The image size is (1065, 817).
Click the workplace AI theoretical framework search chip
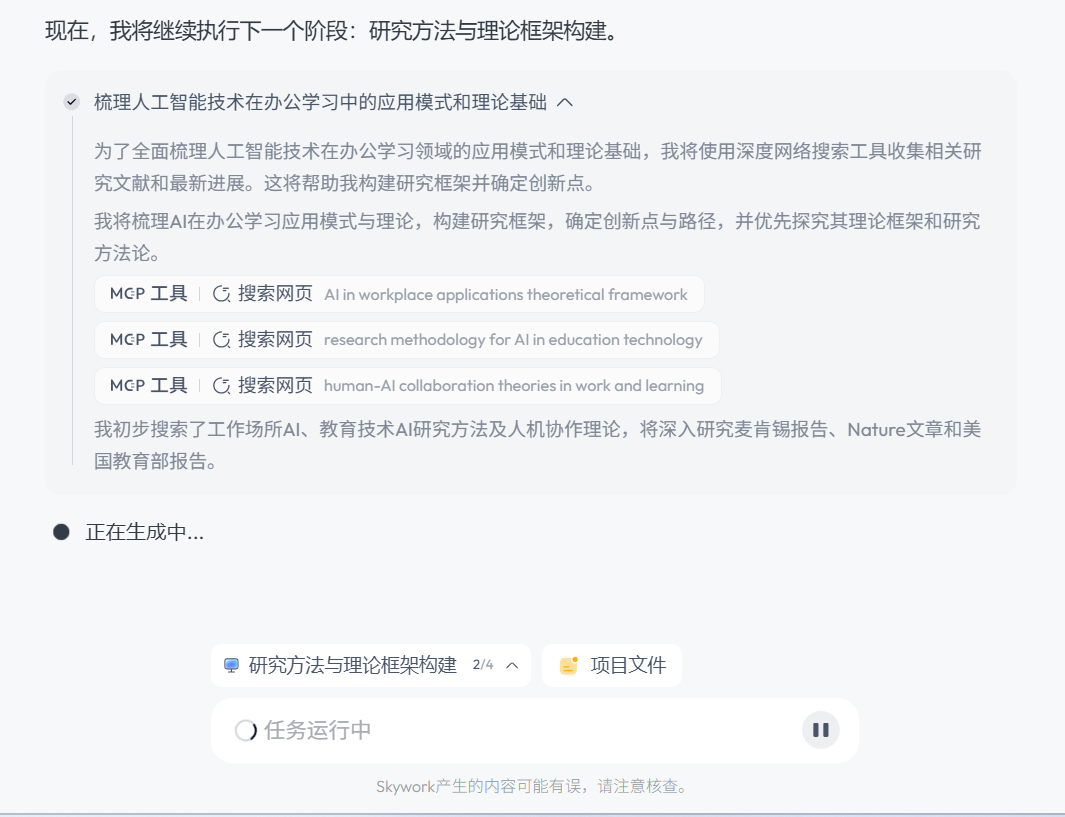click(400, 294)
